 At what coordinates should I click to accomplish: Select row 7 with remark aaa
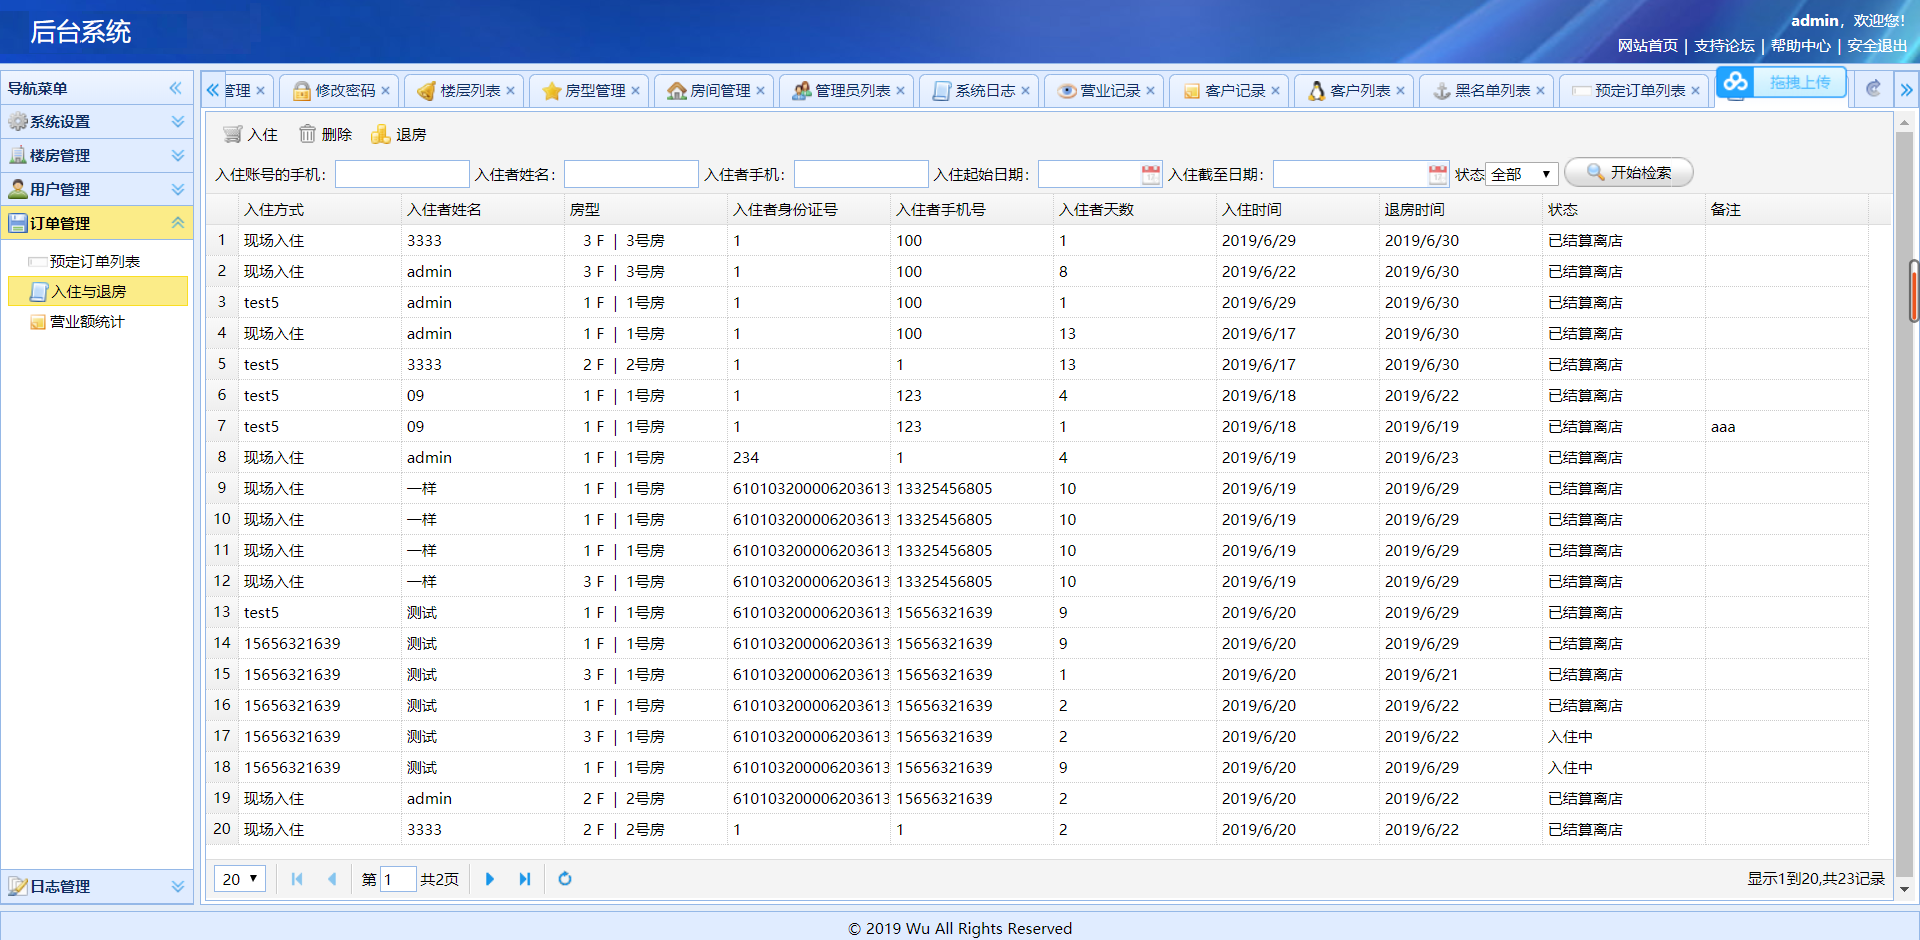pos(1037,427)
